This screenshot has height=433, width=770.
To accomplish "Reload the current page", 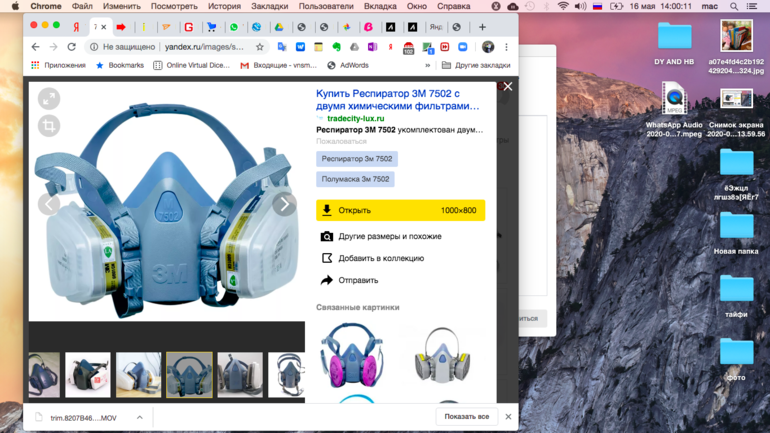I will coord(72,47).
